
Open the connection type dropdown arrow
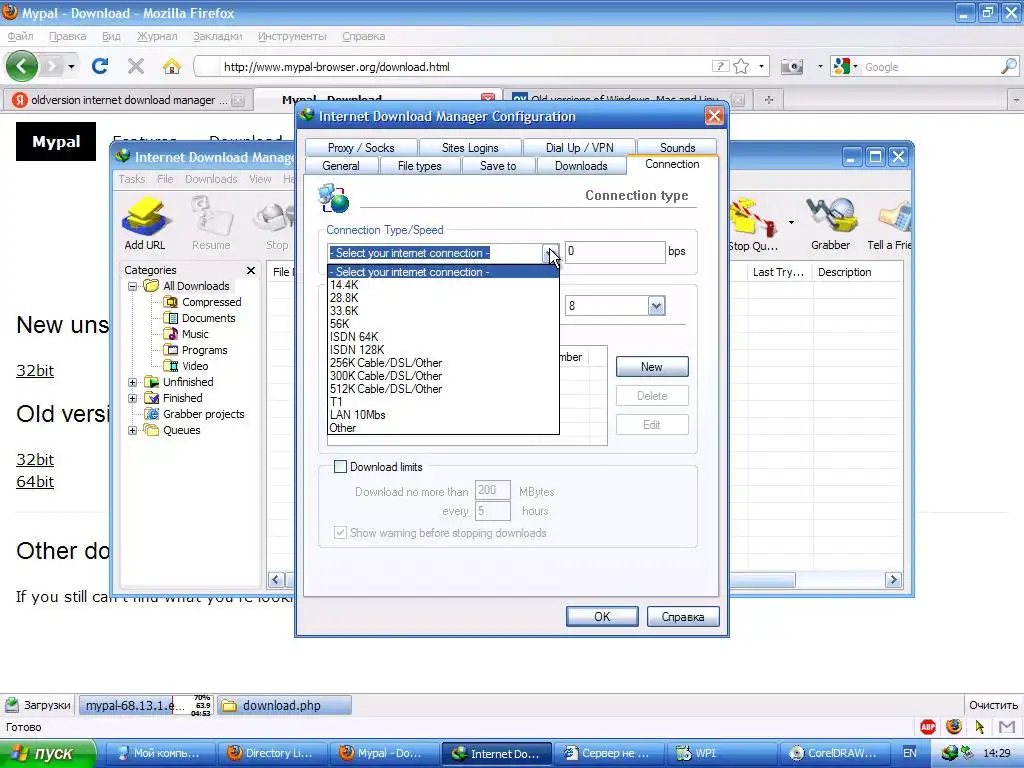[x=551, y=253]
